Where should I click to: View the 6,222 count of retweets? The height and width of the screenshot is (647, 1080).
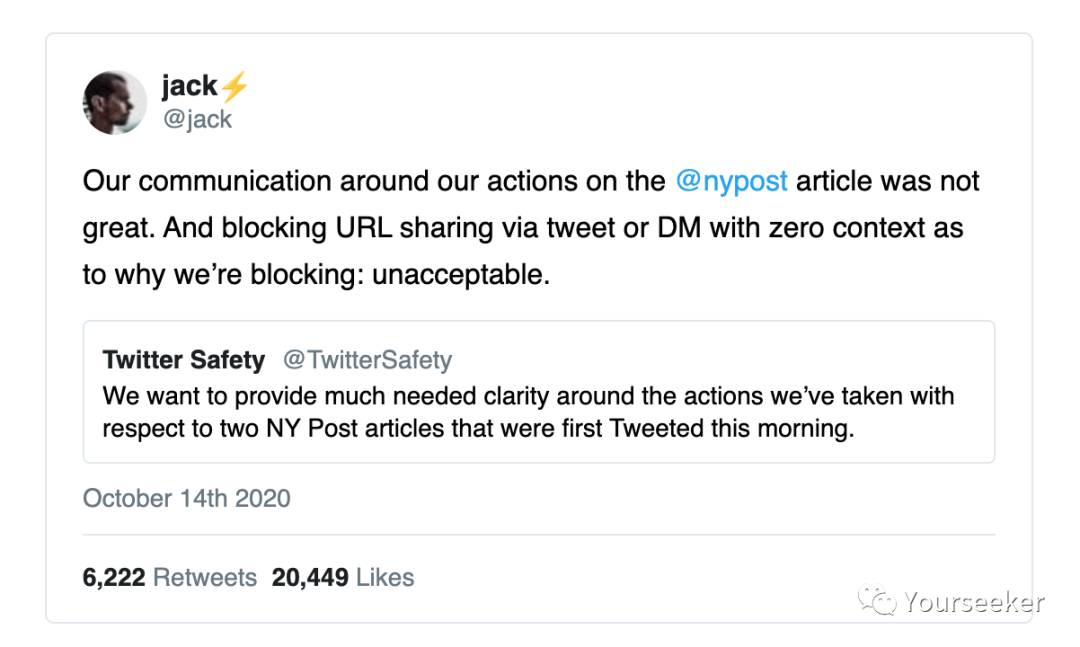coord(114,577)
